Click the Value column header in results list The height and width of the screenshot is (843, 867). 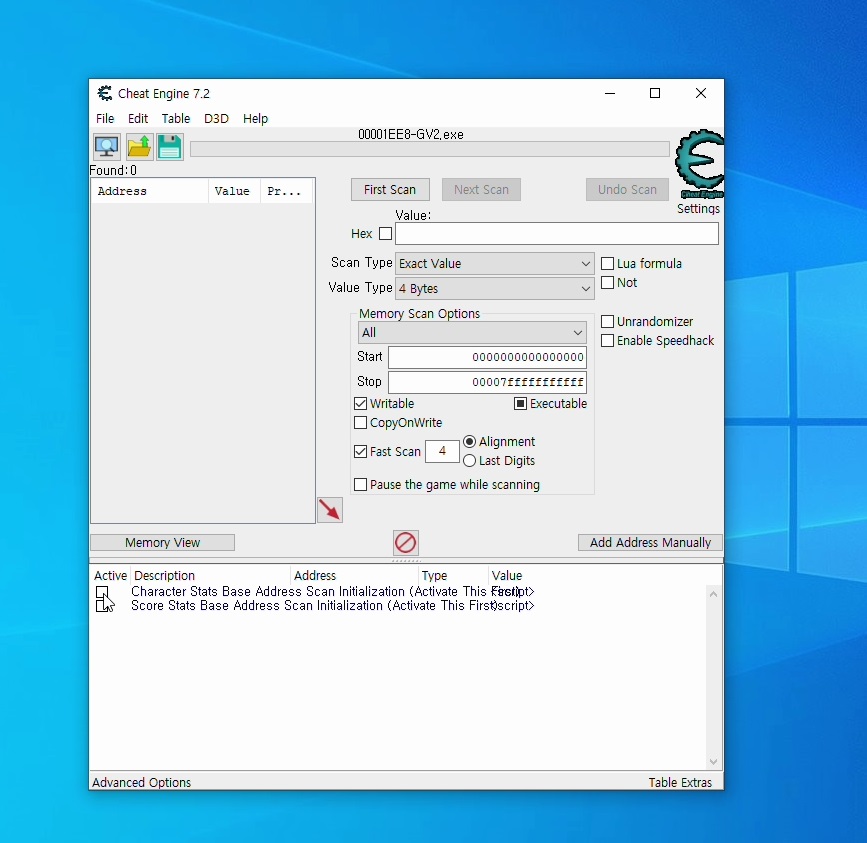click(x=234, y=191)
